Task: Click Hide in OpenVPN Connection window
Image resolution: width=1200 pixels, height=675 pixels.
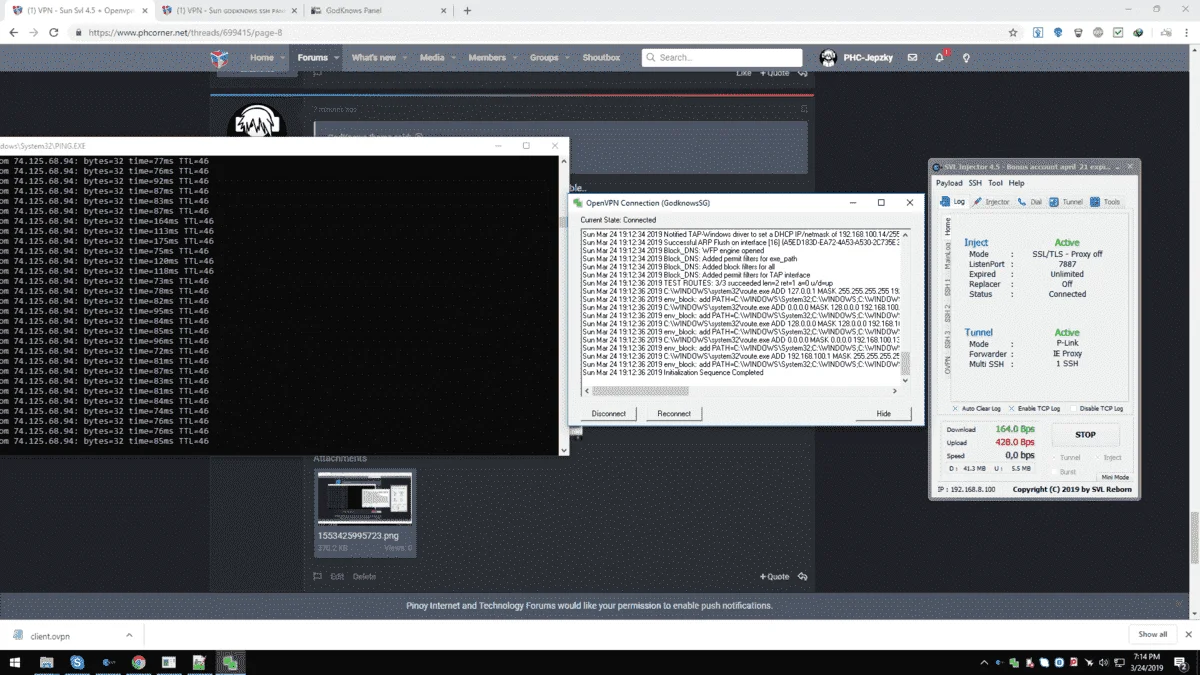Action: tap(883, 413)
